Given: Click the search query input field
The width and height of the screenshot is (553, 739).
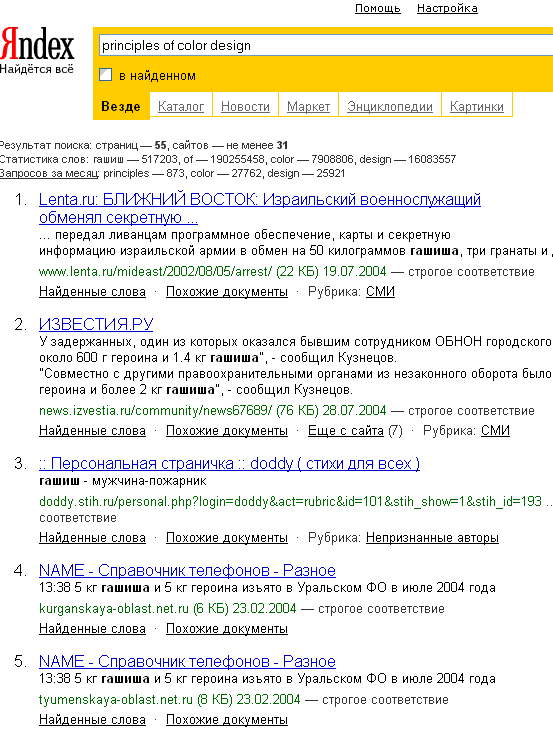Looking at the screenshot, I should (x=325, y=46).
